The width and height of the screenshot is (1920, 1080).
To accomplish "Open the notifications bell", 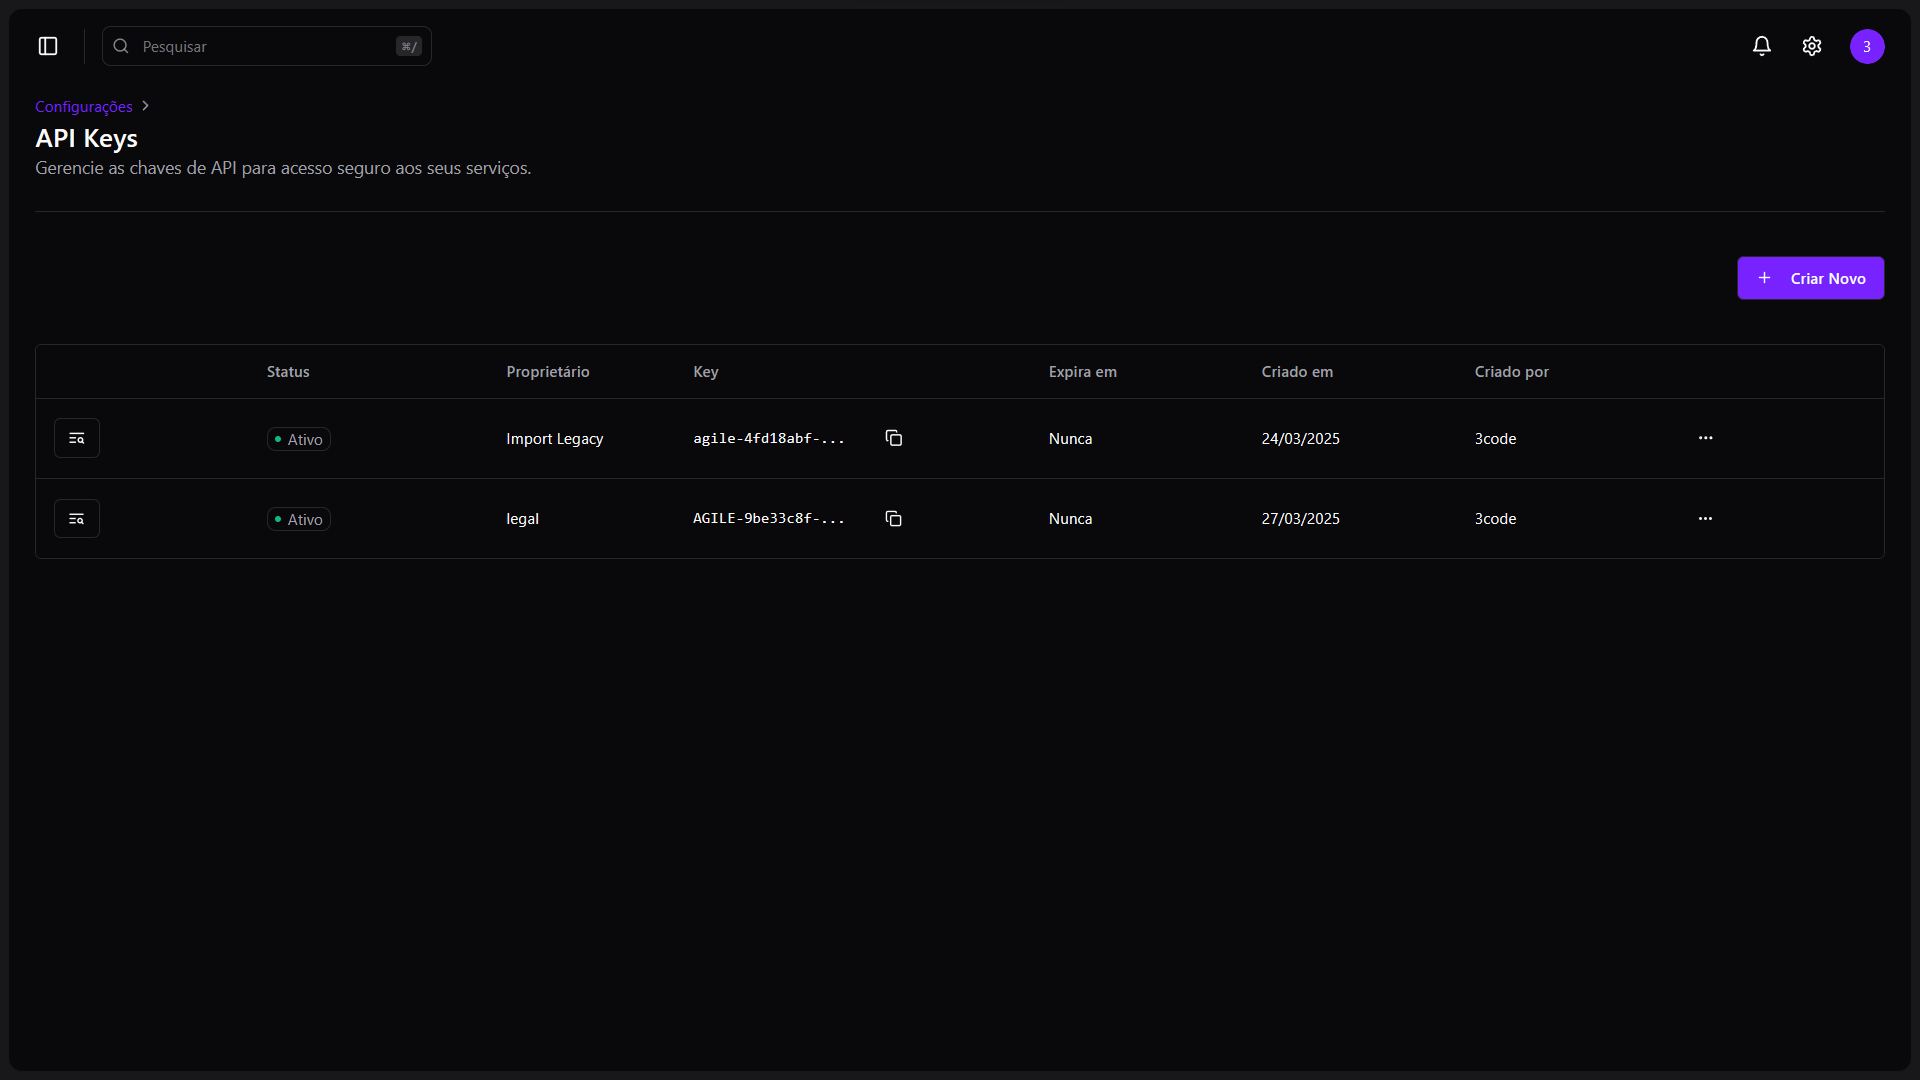I will (1761, 46).
